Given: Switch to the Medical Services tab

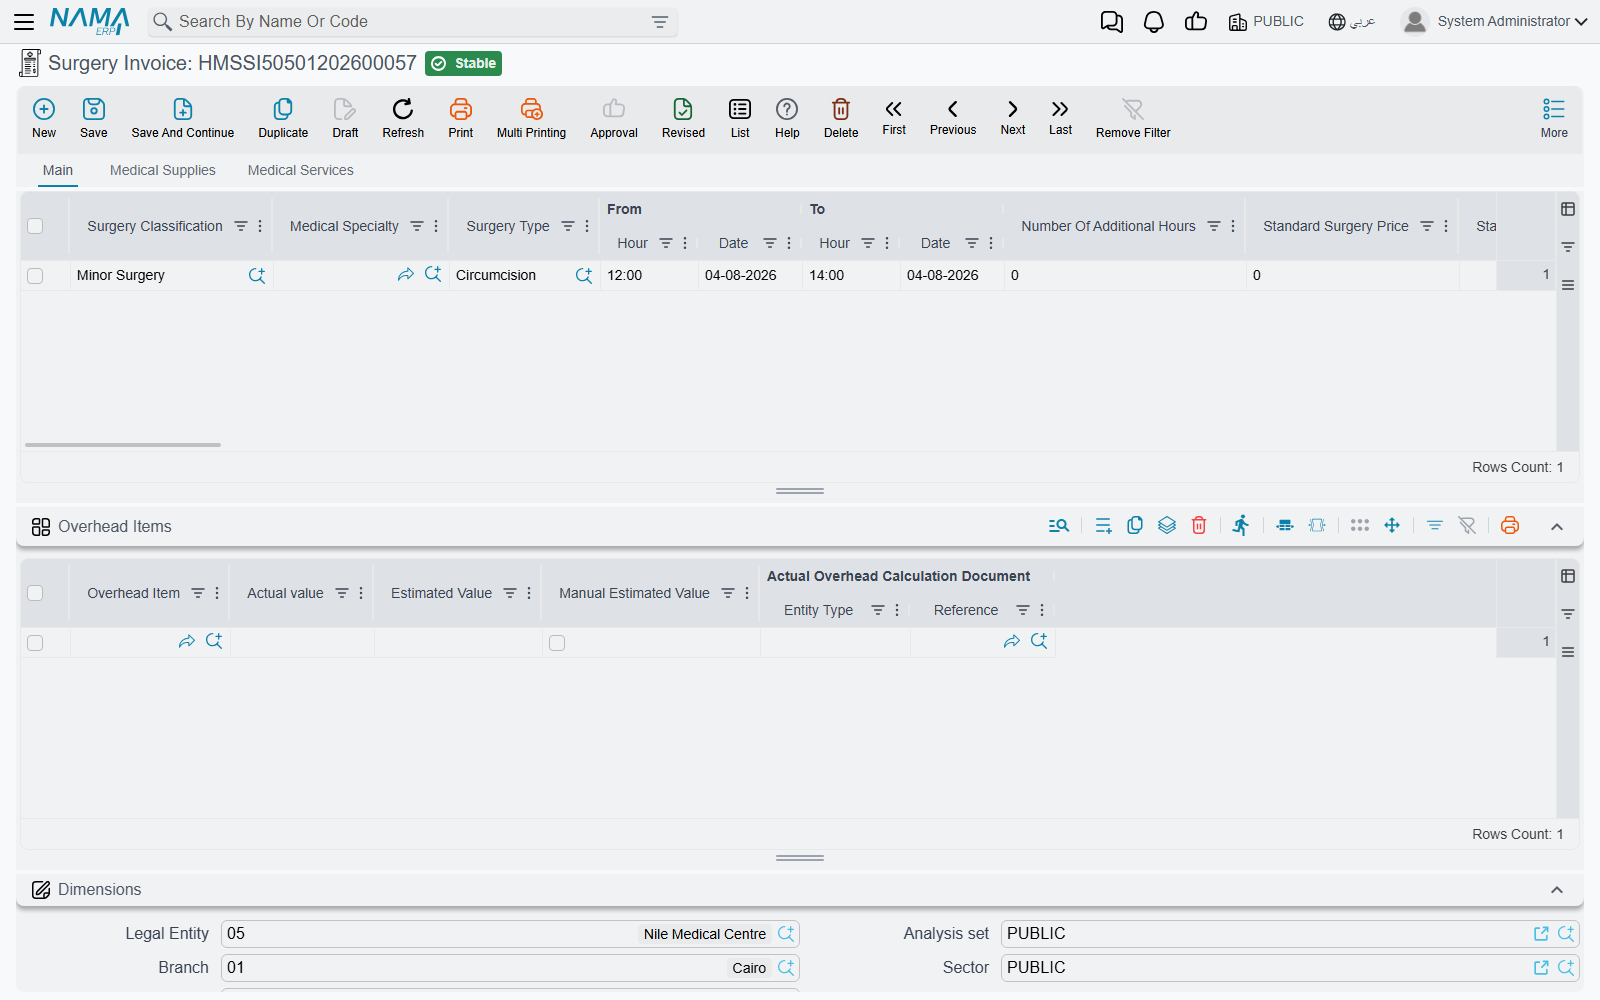Looking at the screenshot, I should tap(301, 170).
